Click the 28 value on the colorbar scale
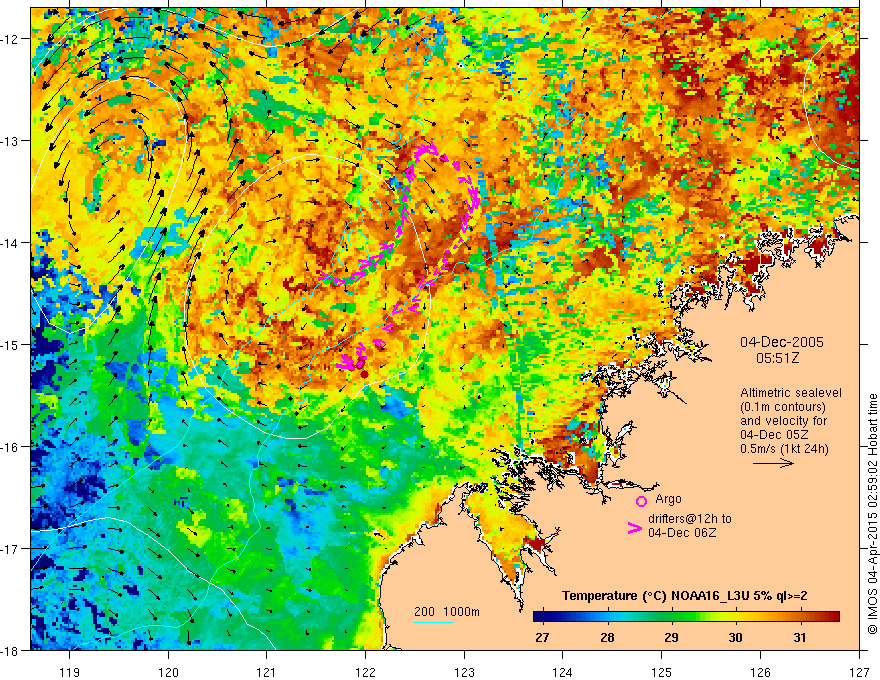The image size is (880, 680). click(x=607, y=637)
